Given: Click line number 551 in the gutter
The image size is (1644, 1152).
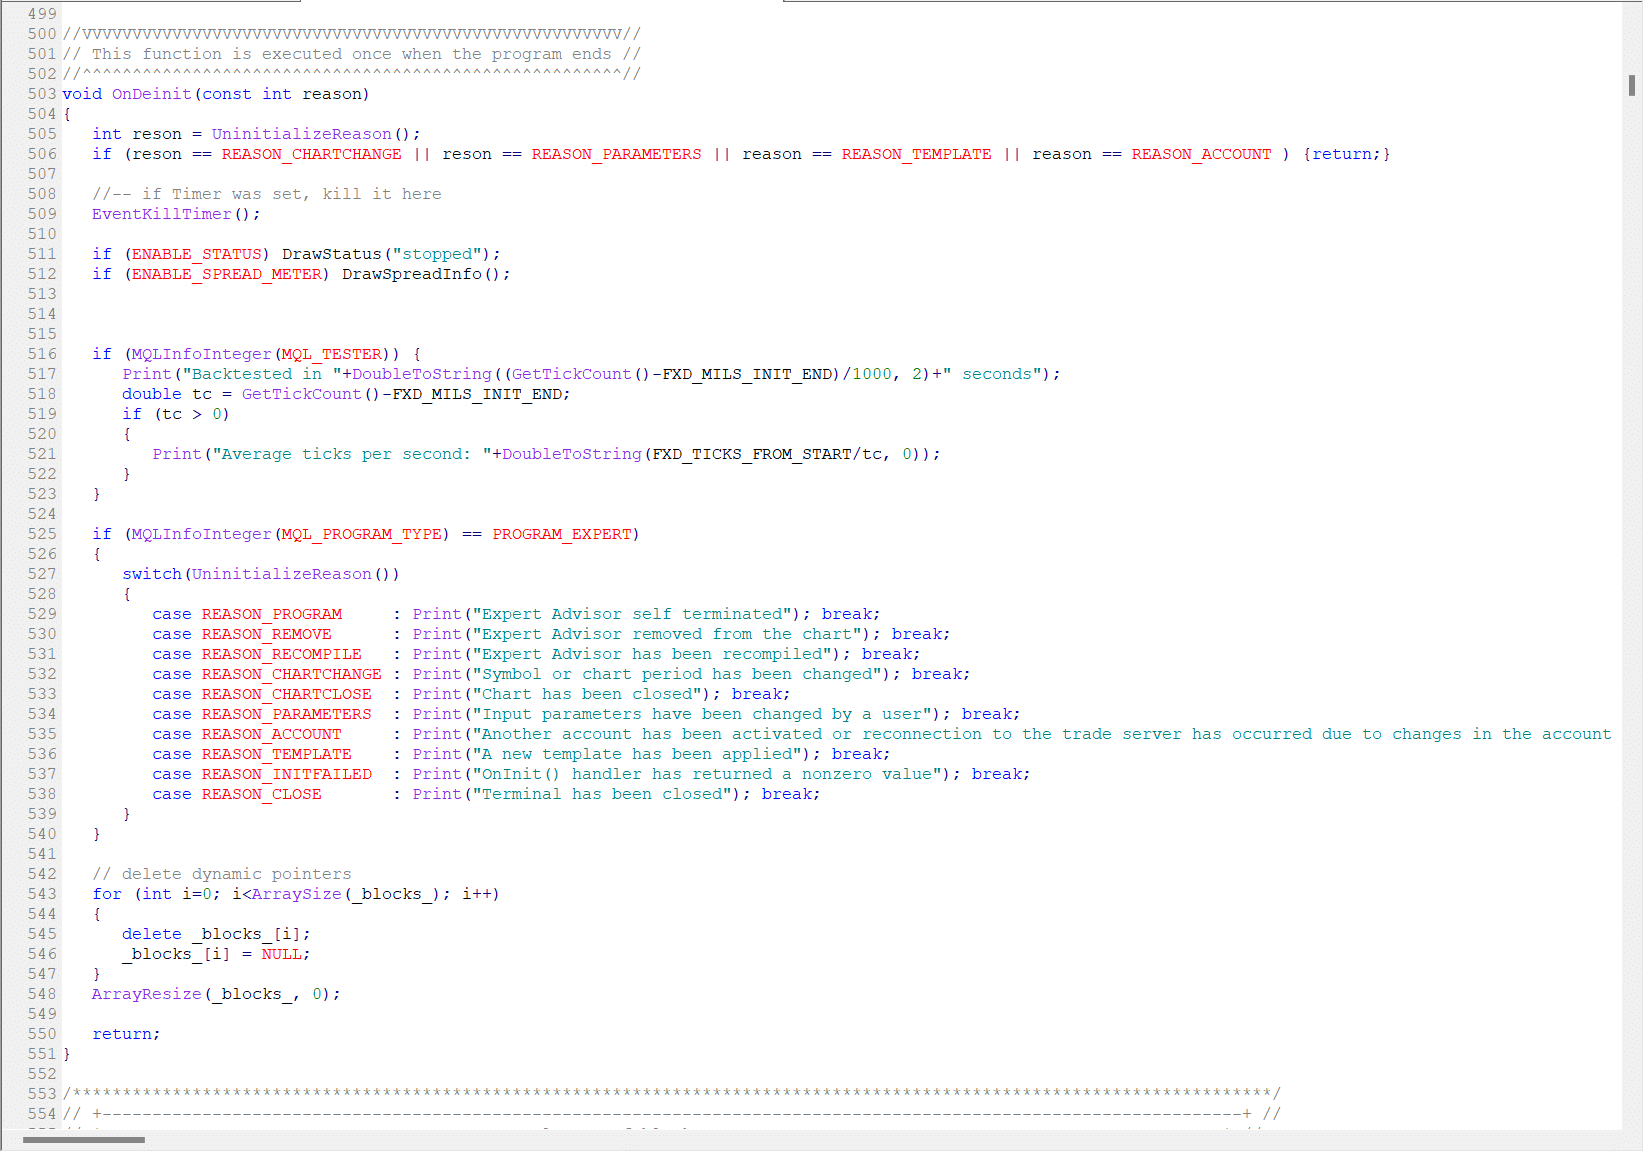Looking at the screenshot, I should [42, 1054].
